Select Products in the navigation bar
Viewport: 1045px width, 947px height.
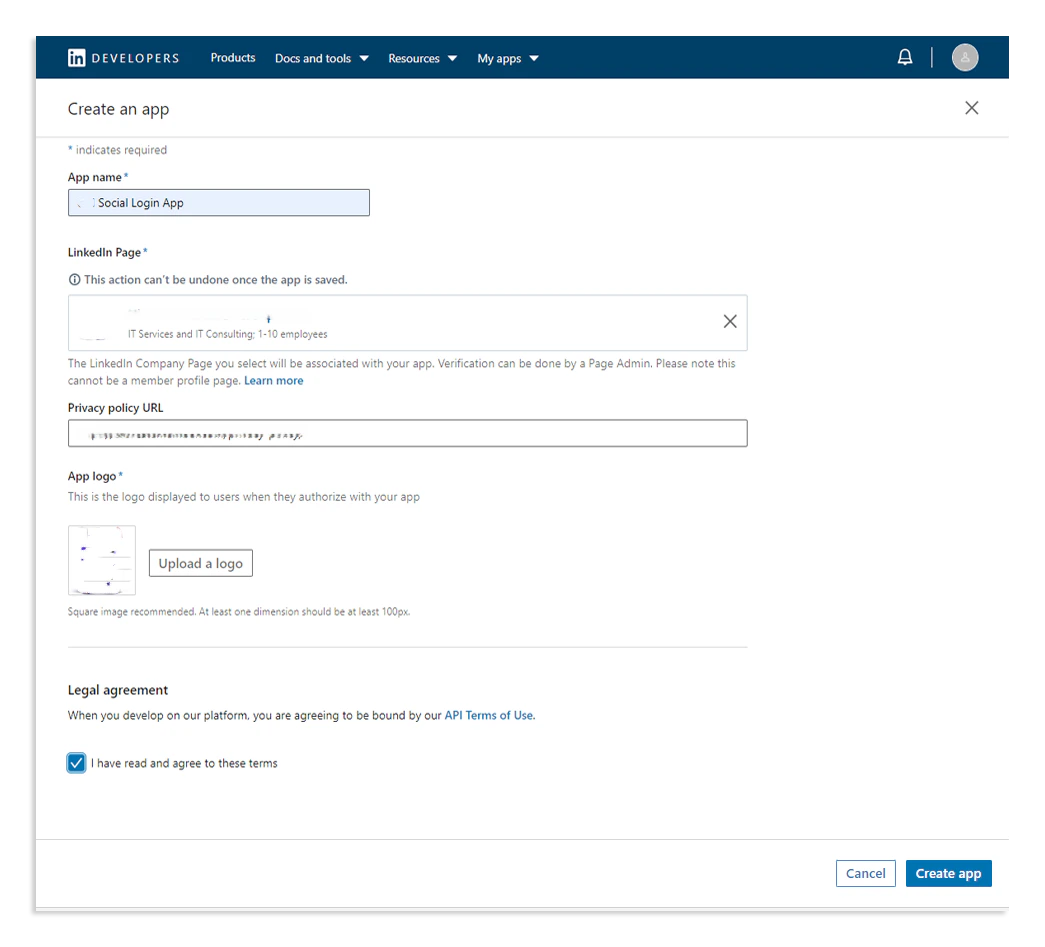pyautogui.click(x=232, y=58)
